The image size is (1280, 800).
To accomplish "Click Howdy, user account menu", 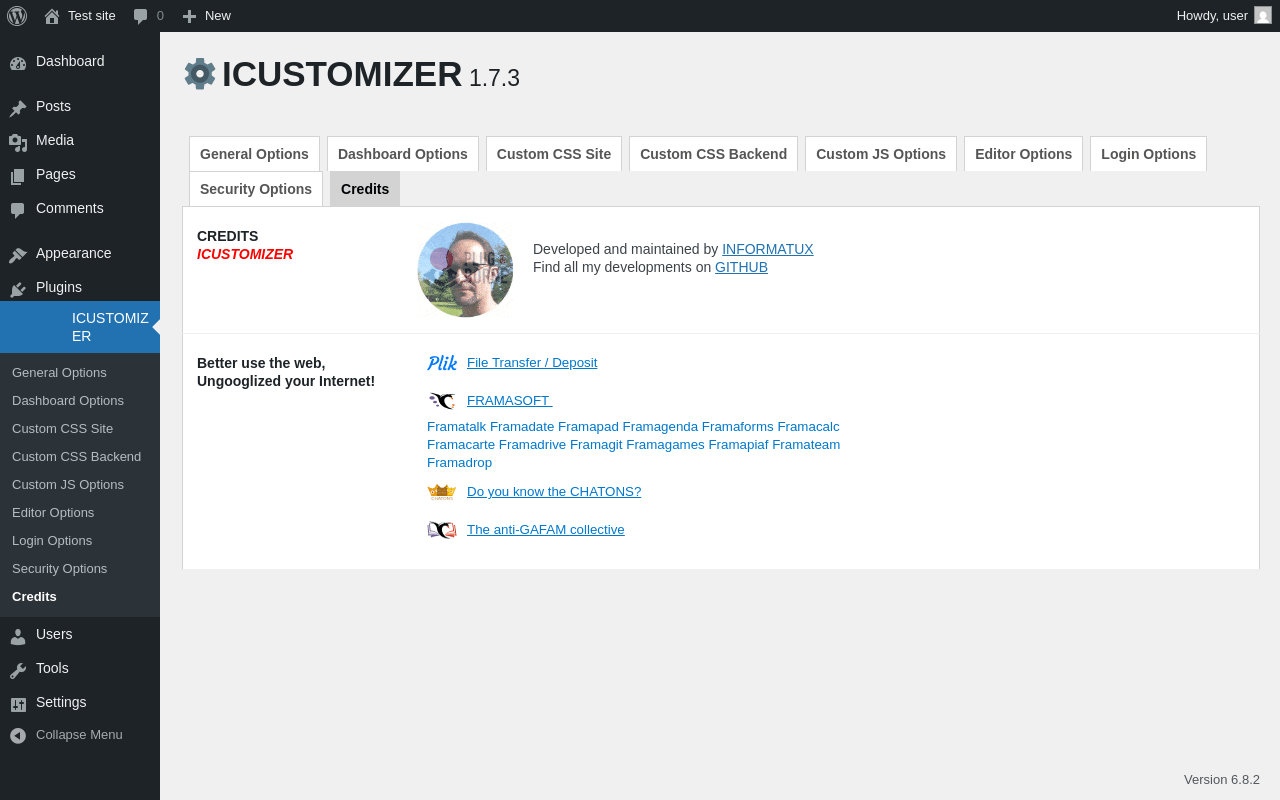I will point(1224,16).
